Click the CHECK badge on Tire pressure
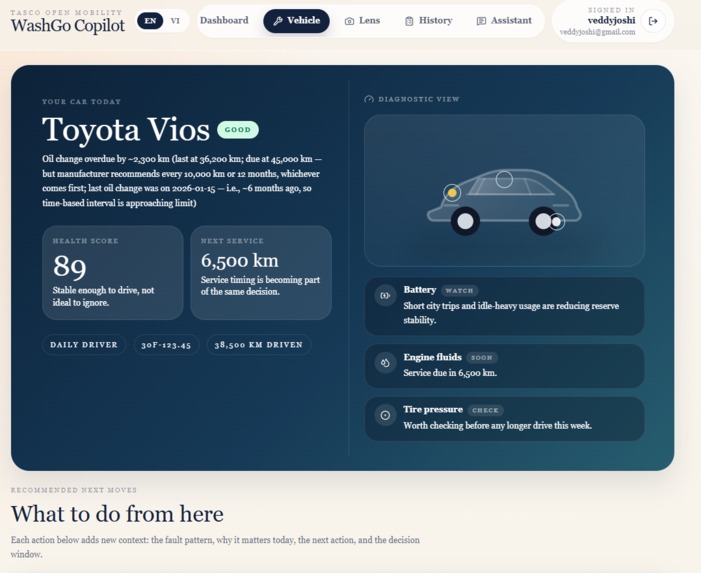Image resolution: width=701 pixels, height=573 pixels. point(486,410)
